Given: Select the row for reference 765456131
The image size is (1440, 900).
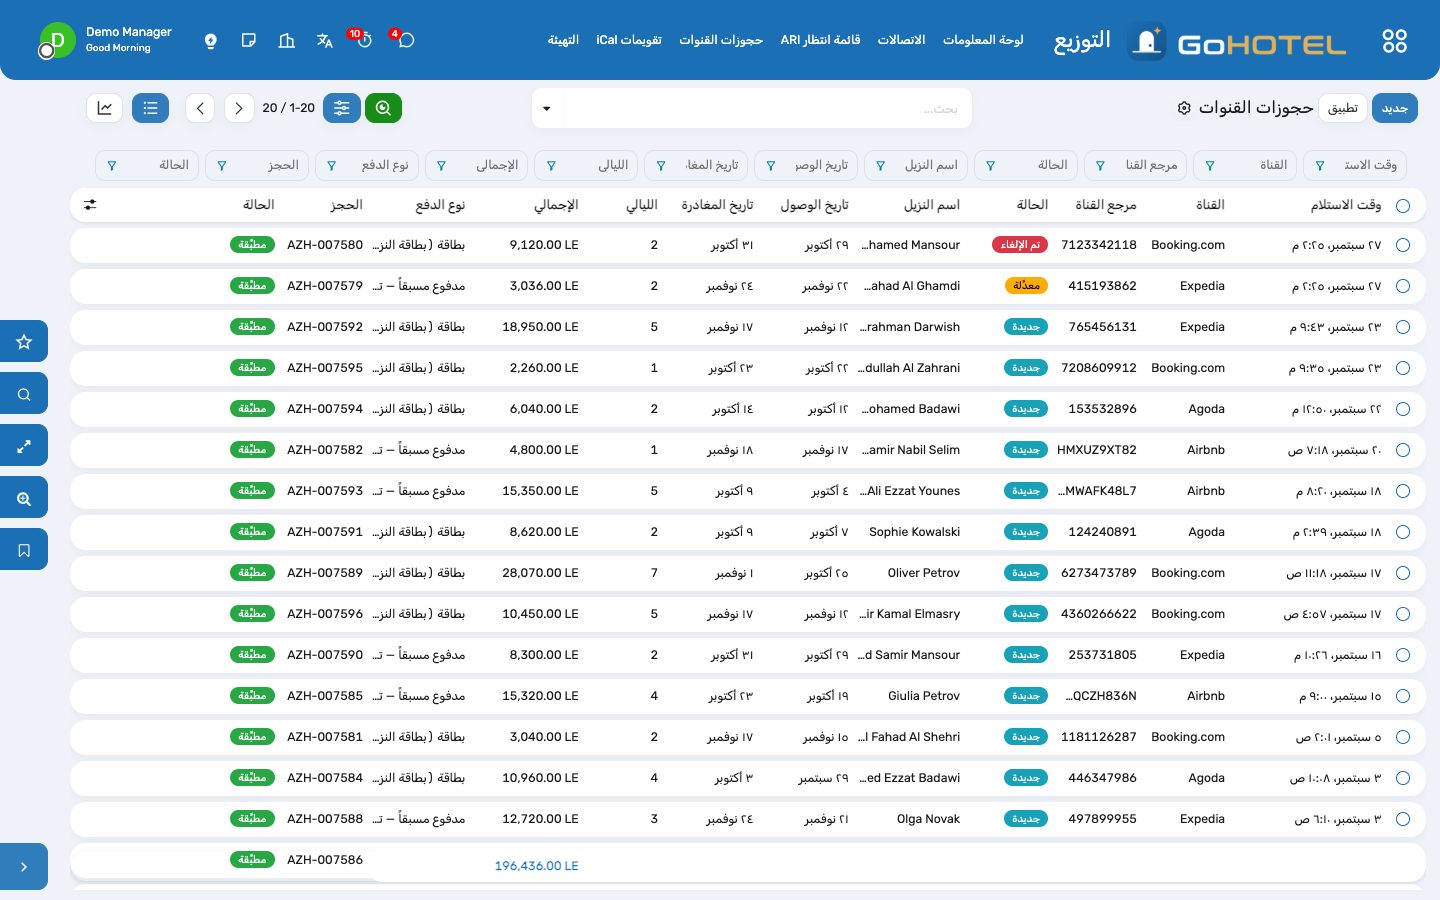Looking at the screenshot, I should point(1403,327).
